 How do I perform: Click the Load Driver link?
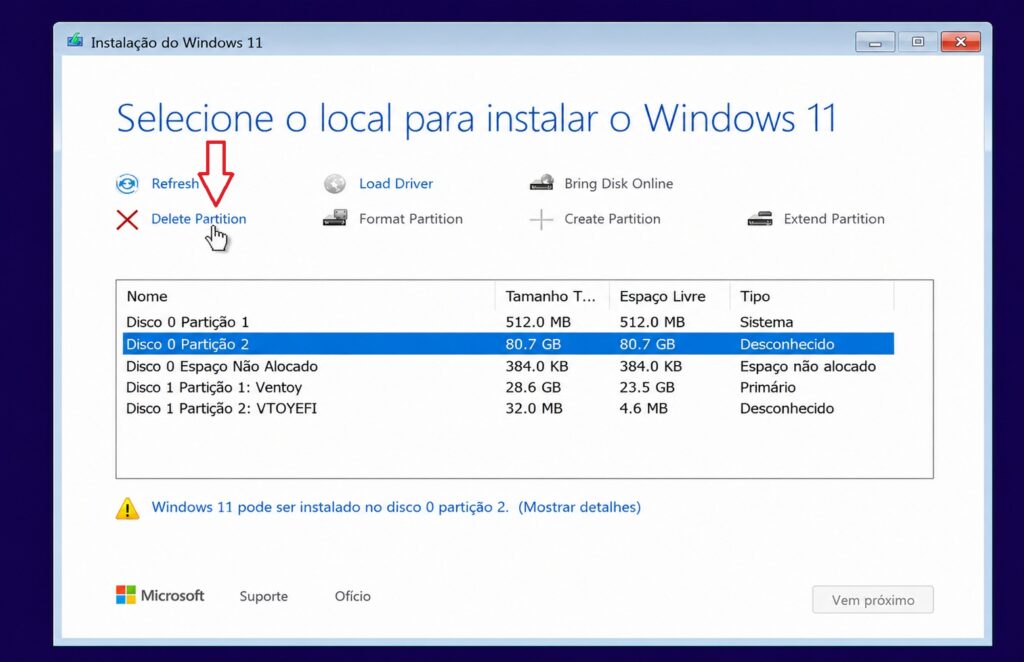[396, 183]
